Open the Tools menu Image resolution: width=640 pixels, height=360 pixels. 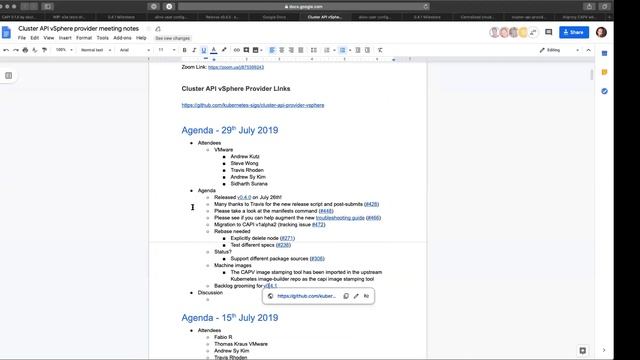coord(102,38)
